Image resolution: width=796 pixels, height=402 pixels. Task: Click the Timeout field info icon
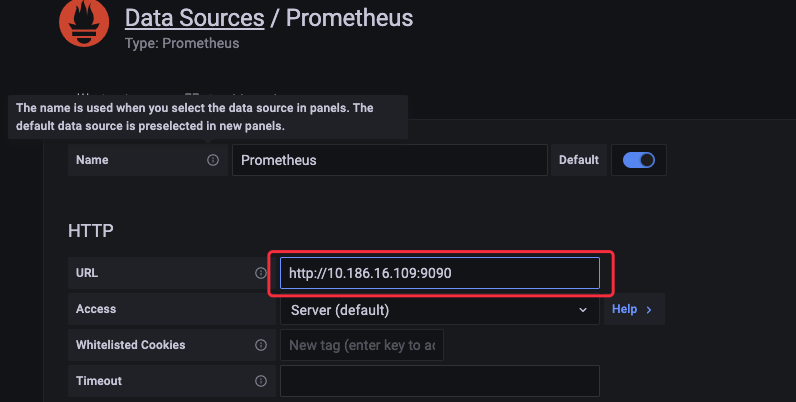point(261,381)
